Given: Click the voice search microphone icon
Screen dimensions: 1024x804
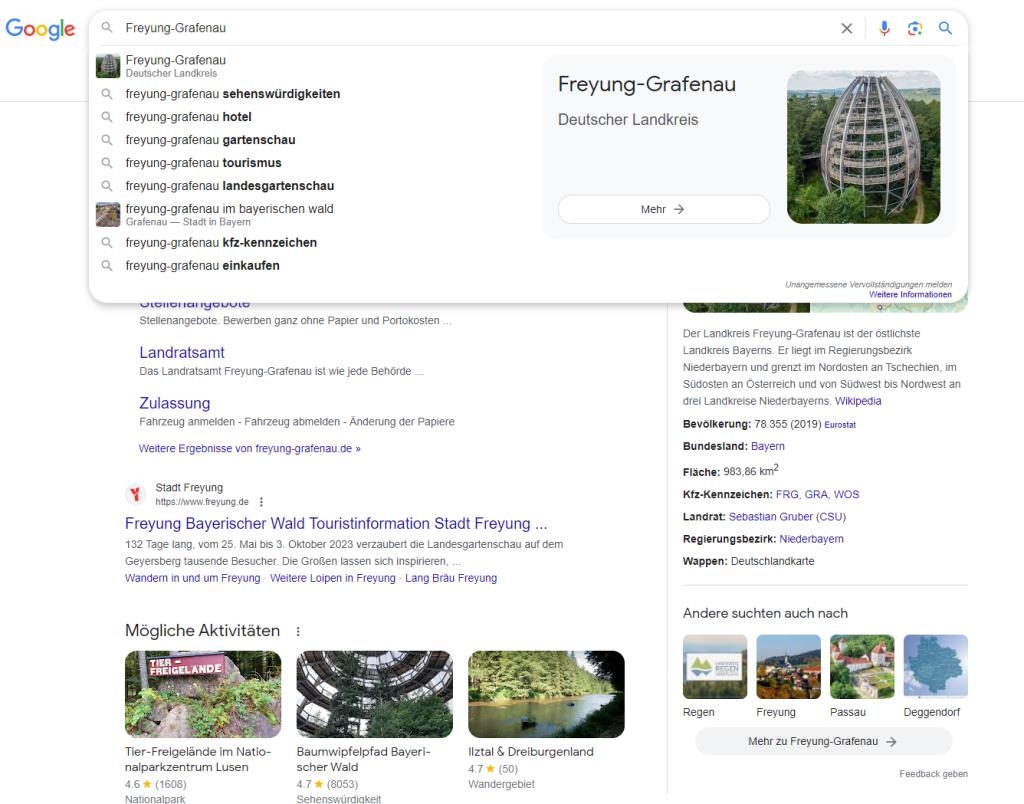Looking at the screenshot, I should click(x=884, y=28).
